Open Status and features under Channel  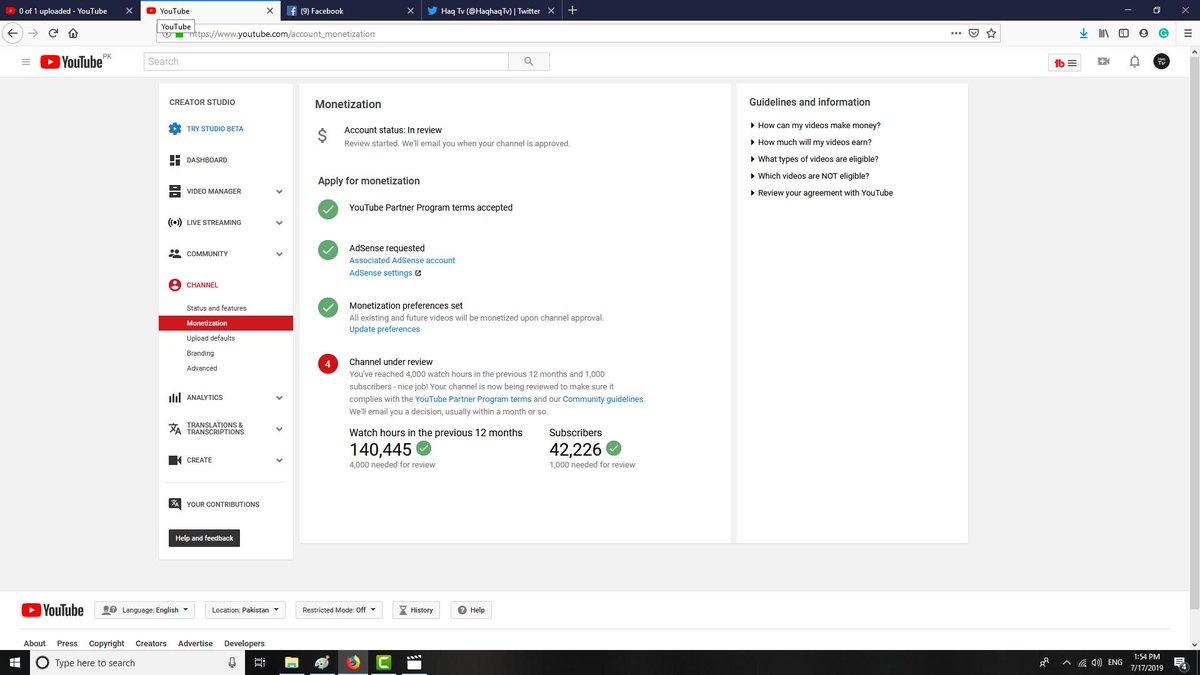pos(216,308)
